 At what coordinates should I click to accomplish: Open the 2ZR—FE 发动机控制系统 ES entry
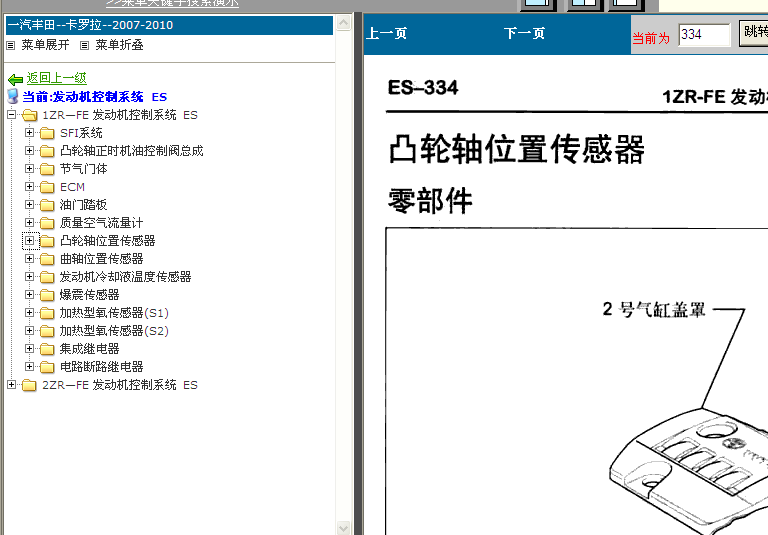[120, 385]
